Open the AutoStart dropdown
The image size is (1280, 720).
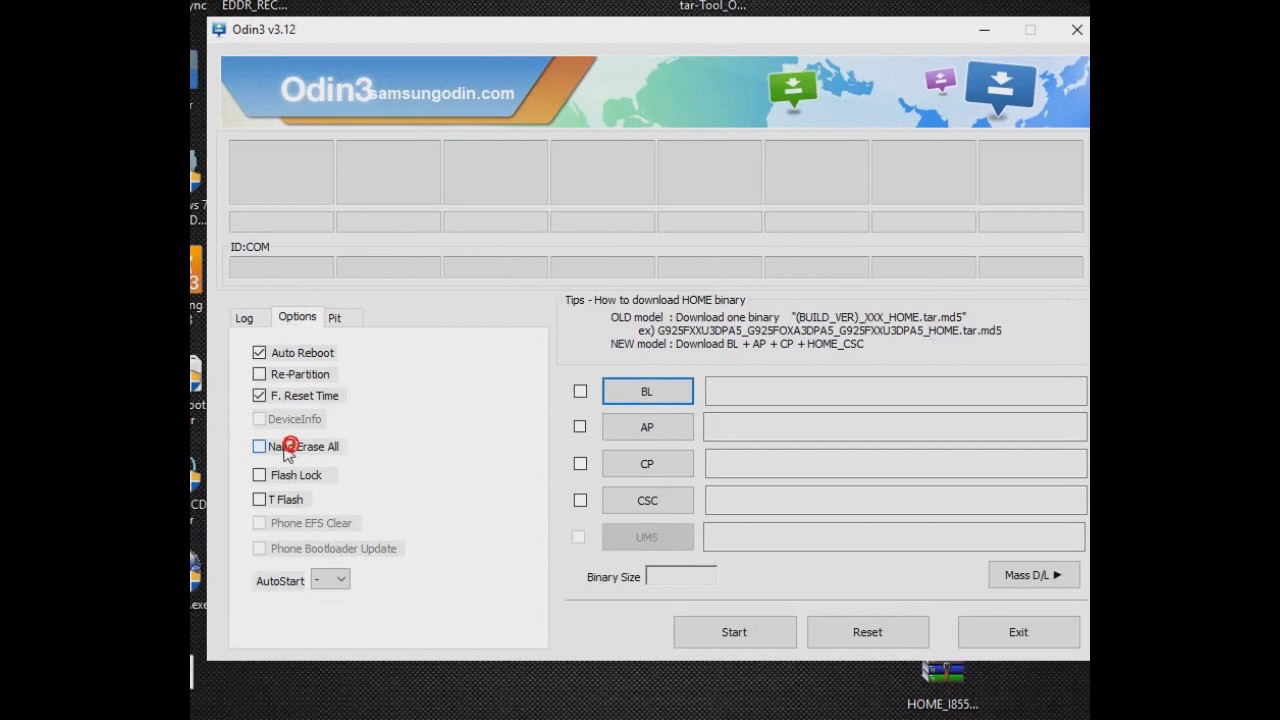point(330,579)
